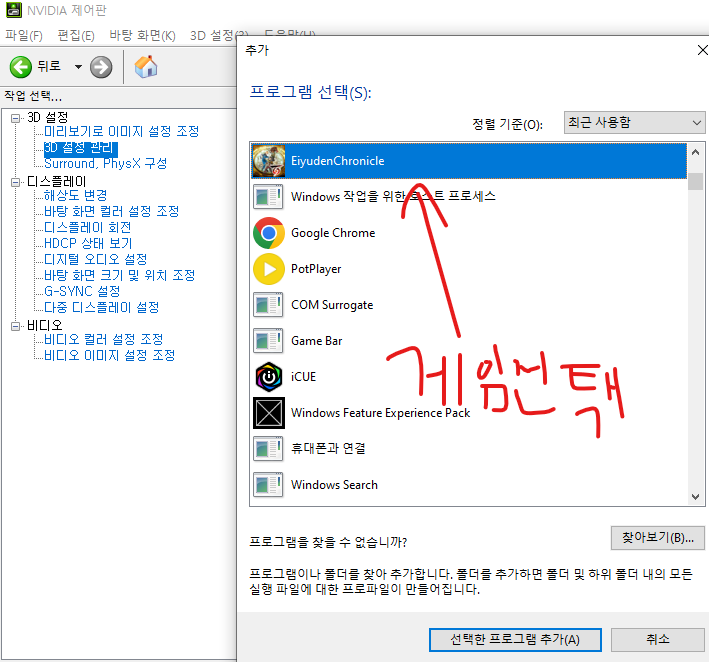Viewport: 709px width, 662px height.
Task: Collapse the 비디오 tree node
Action: 16,326
